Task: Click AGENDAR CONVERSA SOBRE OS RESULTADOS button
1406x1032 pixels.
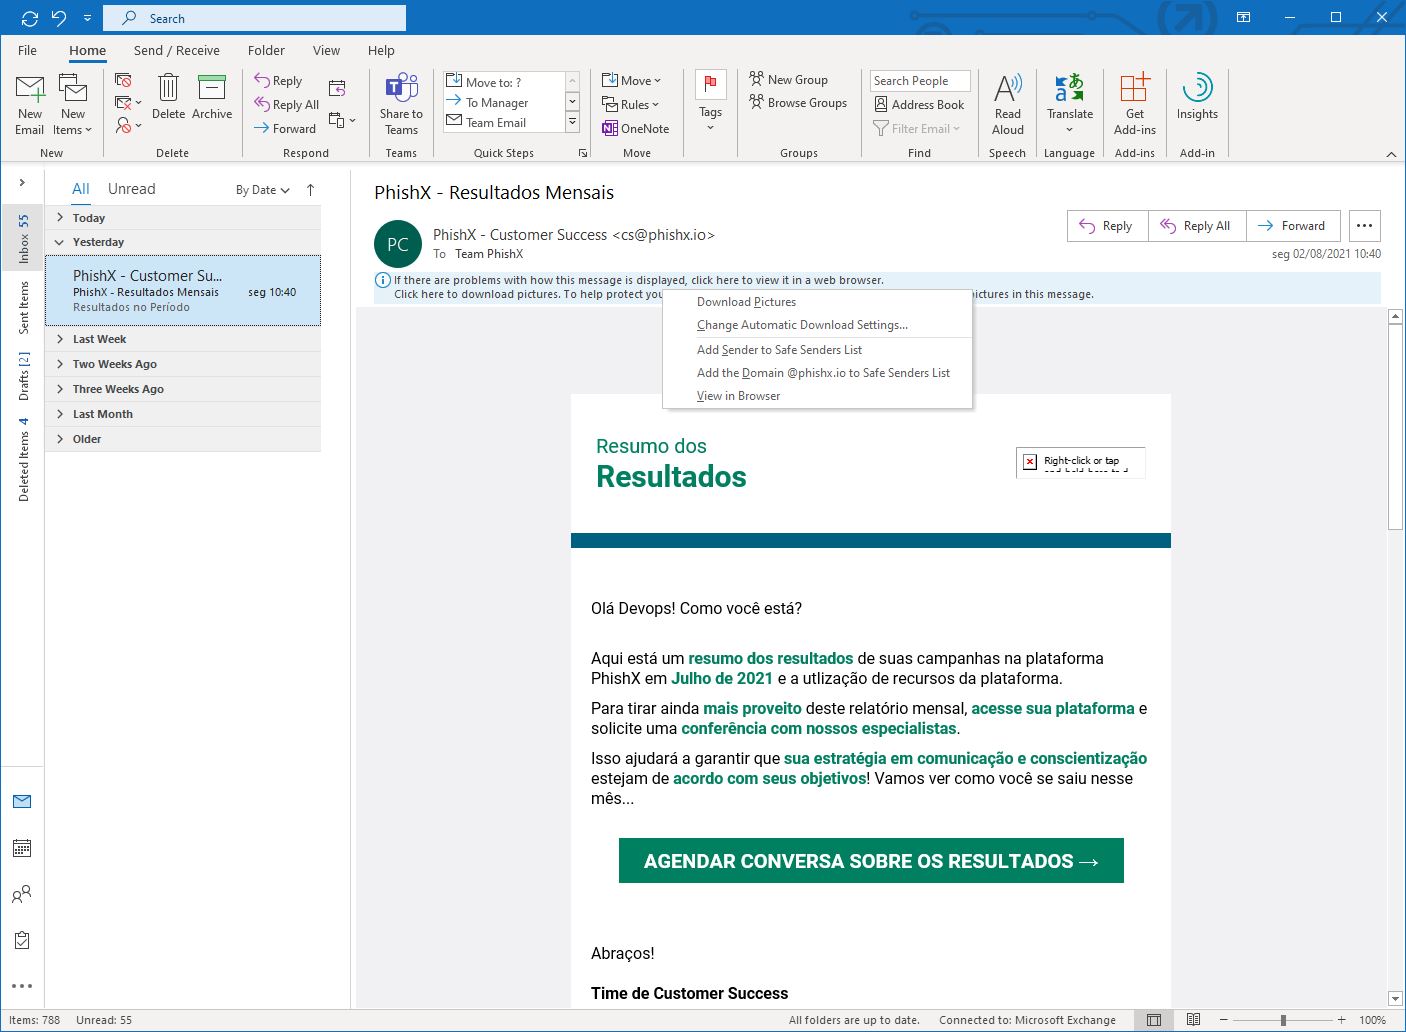Action: pyautogui.click(x=871, y=861)
